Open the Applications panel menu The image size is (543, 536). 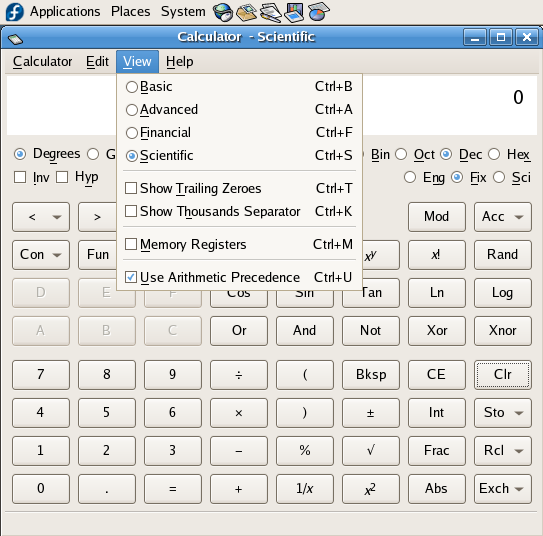(65, 11)
